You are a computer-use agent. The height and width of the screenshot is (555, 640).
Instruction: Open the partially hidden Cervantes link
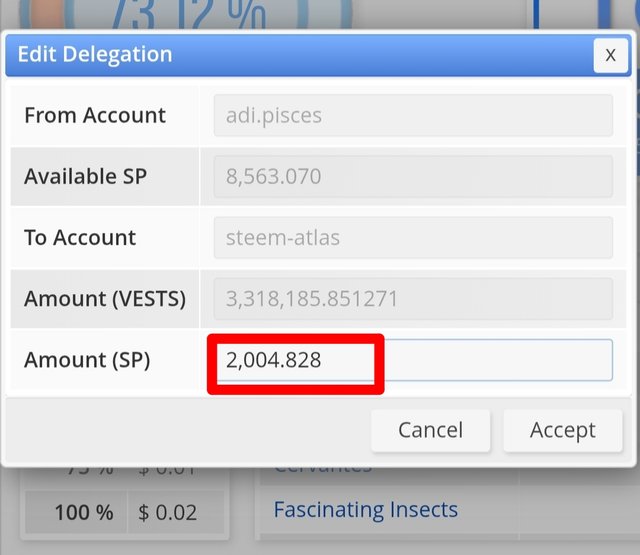click(322, 467)
